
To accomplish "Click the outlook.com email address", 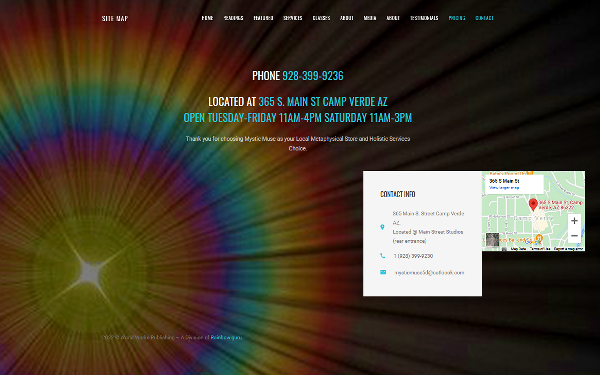I will (429, 272).
